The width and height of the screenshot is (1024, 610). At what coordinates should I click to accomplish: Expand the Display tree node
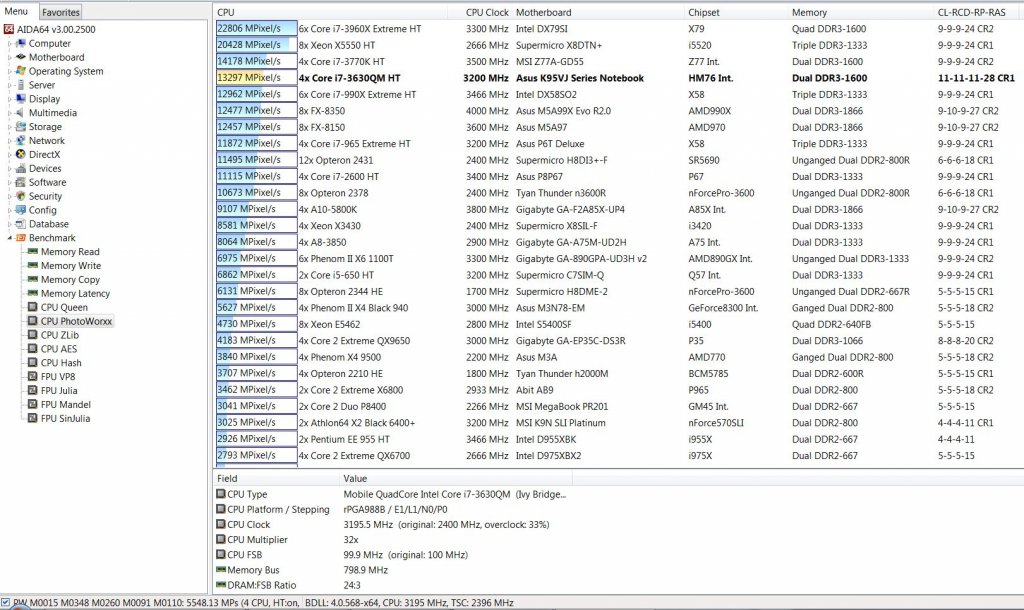[x=9, y=99]
